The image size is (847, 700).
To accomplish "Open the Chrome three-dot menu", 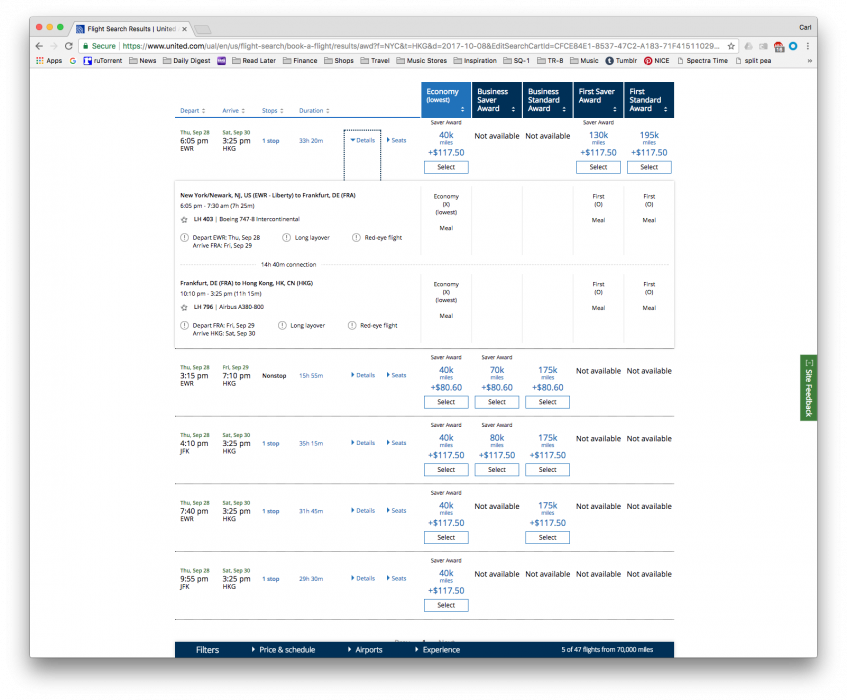I will [x=807, y=46].
